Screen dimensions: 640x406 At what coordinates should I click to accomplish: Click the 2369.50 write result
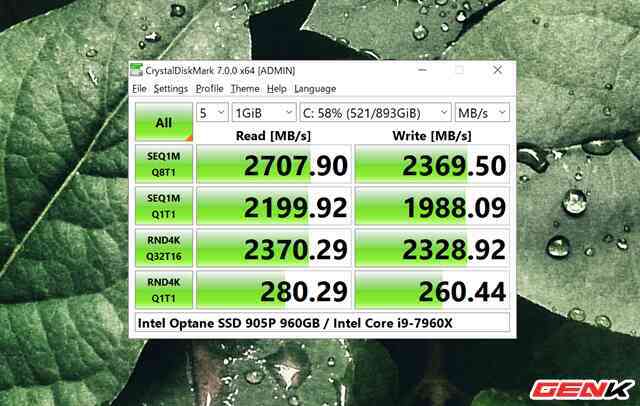pyautogui.click(x=432, y=164)
